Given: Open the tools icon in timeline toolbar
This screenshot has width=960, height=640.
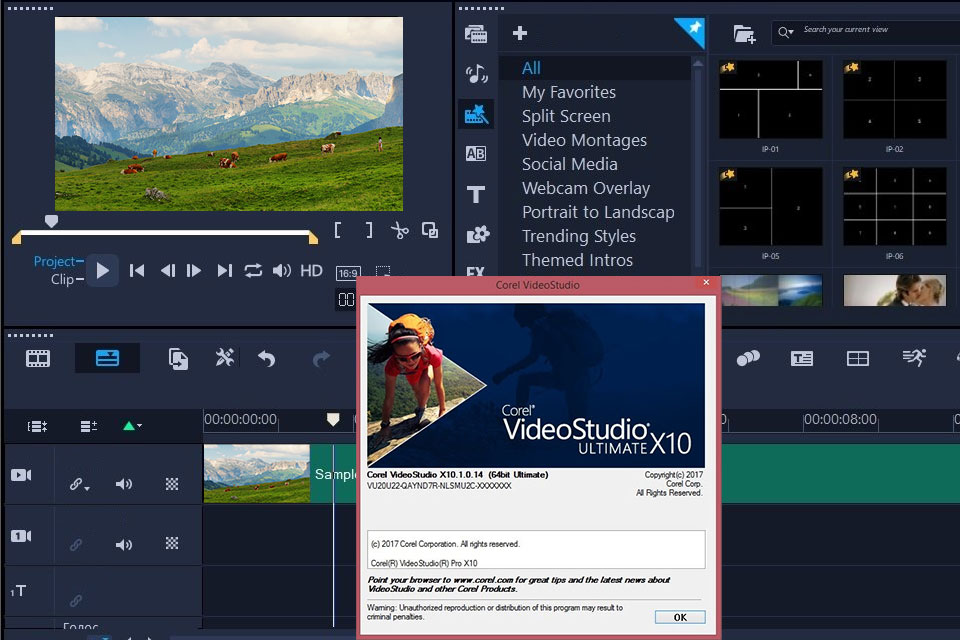Looking at the screenshot, I should pos(225,357).
